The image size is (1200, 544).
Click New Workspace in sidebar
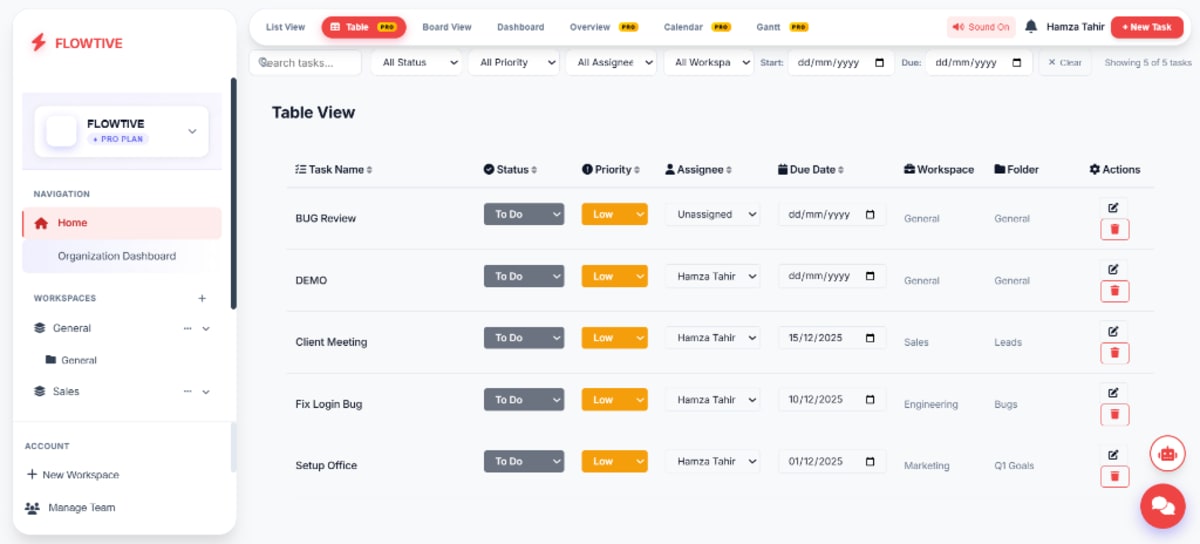coord(73,475)
